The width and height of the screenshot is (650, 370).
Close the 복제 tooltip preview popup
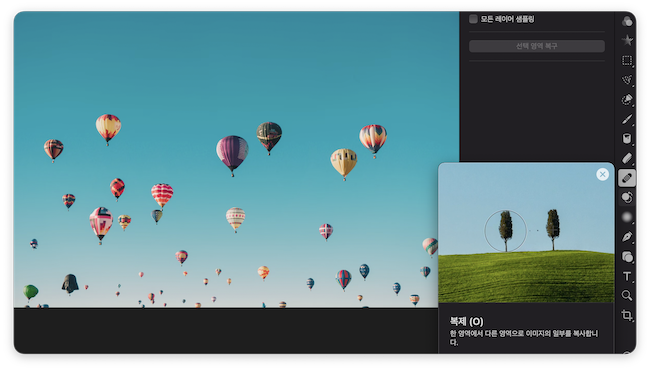point(602,174)
